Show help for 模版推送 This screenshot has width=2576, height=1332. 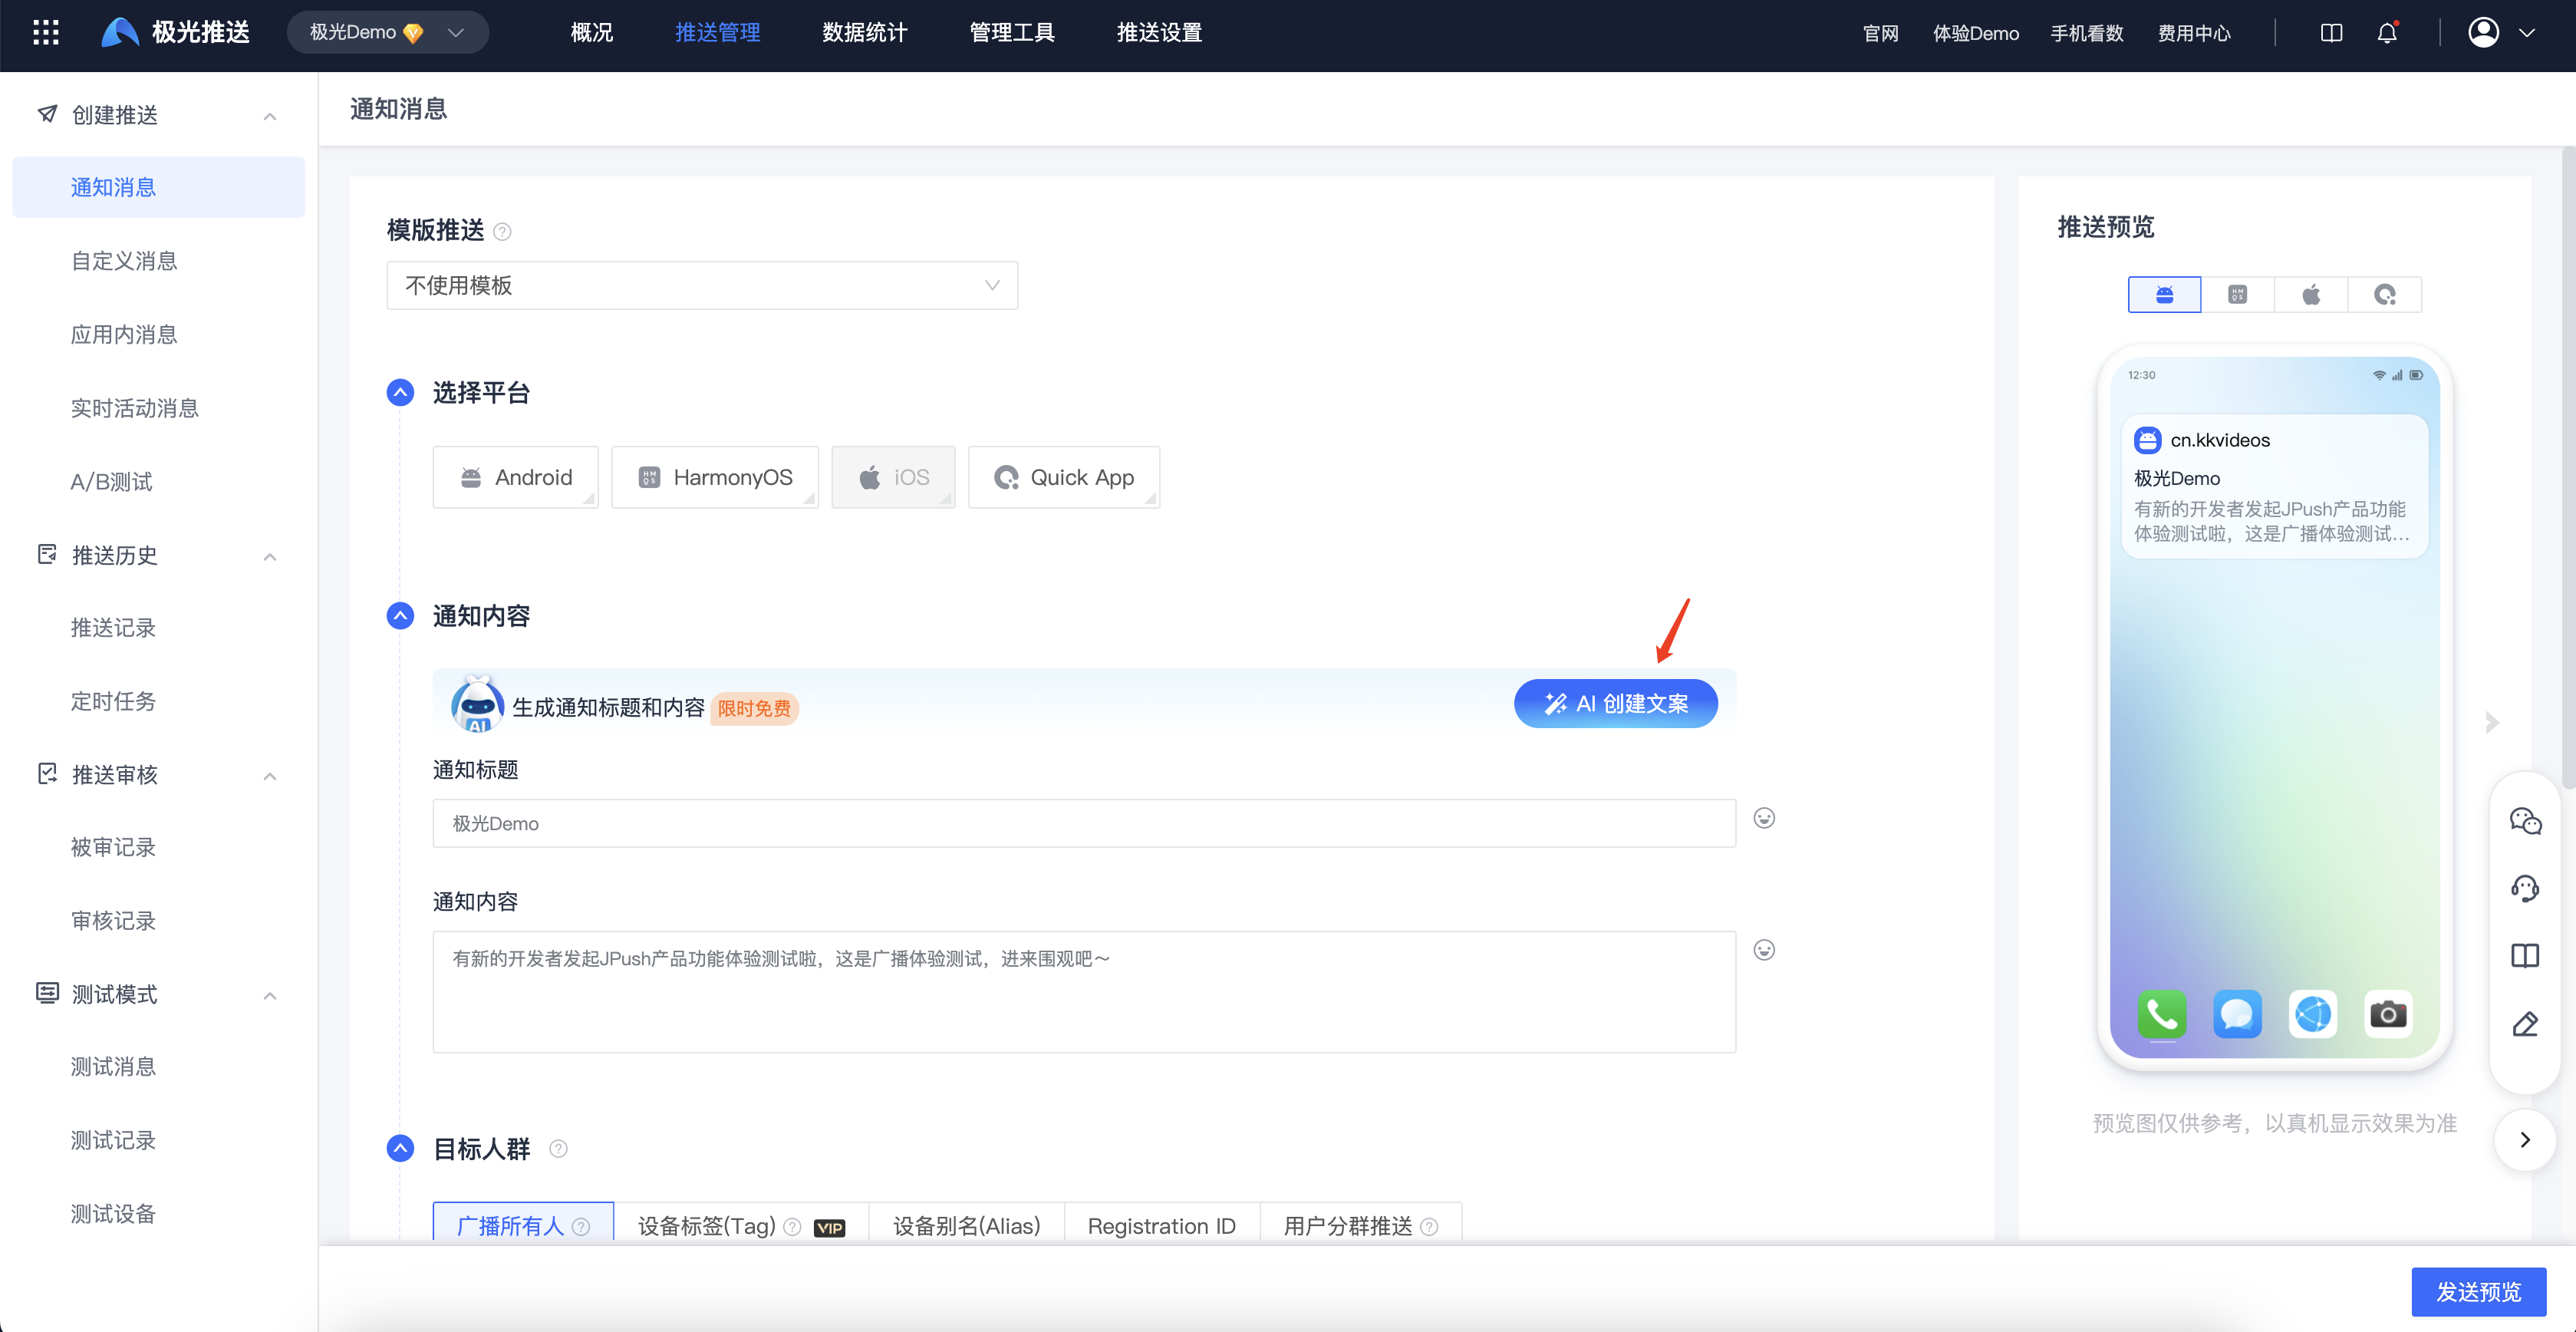tap(503, 232)
